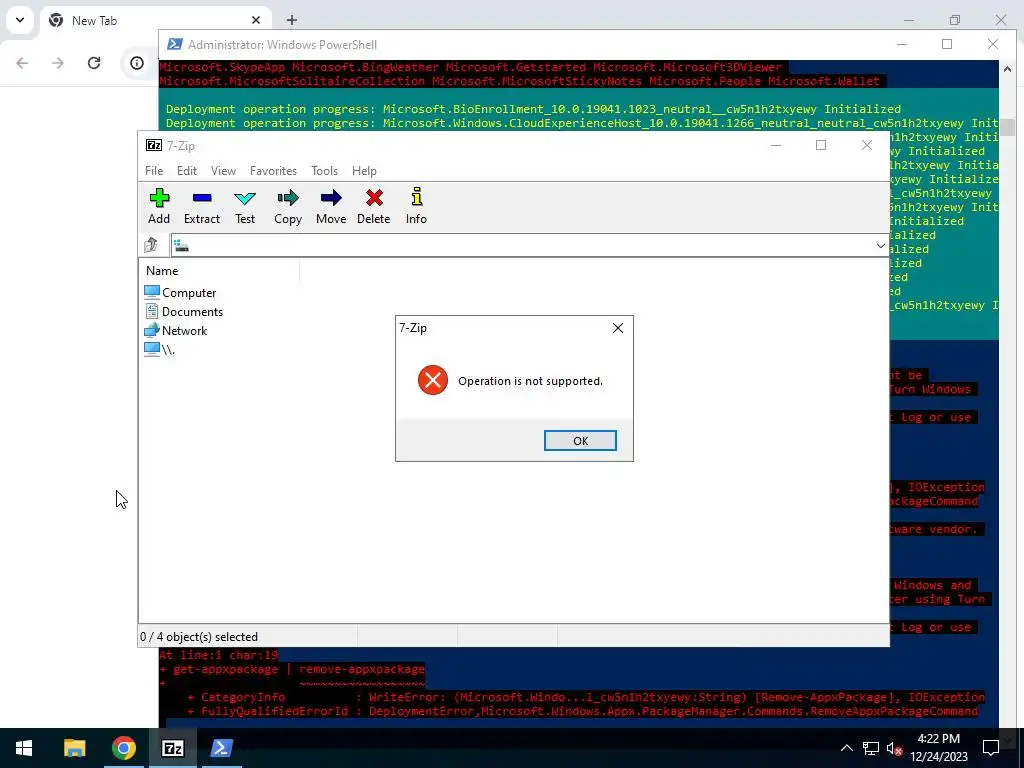Open the File menu in 7-Zip

point(154,170)
